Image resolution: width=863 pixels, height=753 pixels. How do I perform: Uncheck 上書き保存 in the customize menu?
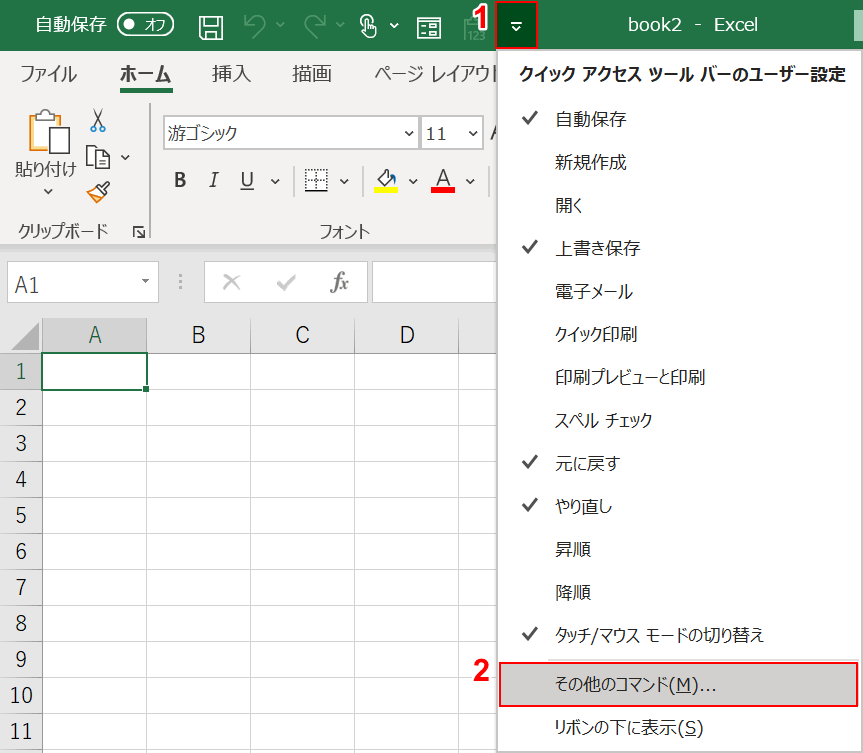(x=597, y=248)
